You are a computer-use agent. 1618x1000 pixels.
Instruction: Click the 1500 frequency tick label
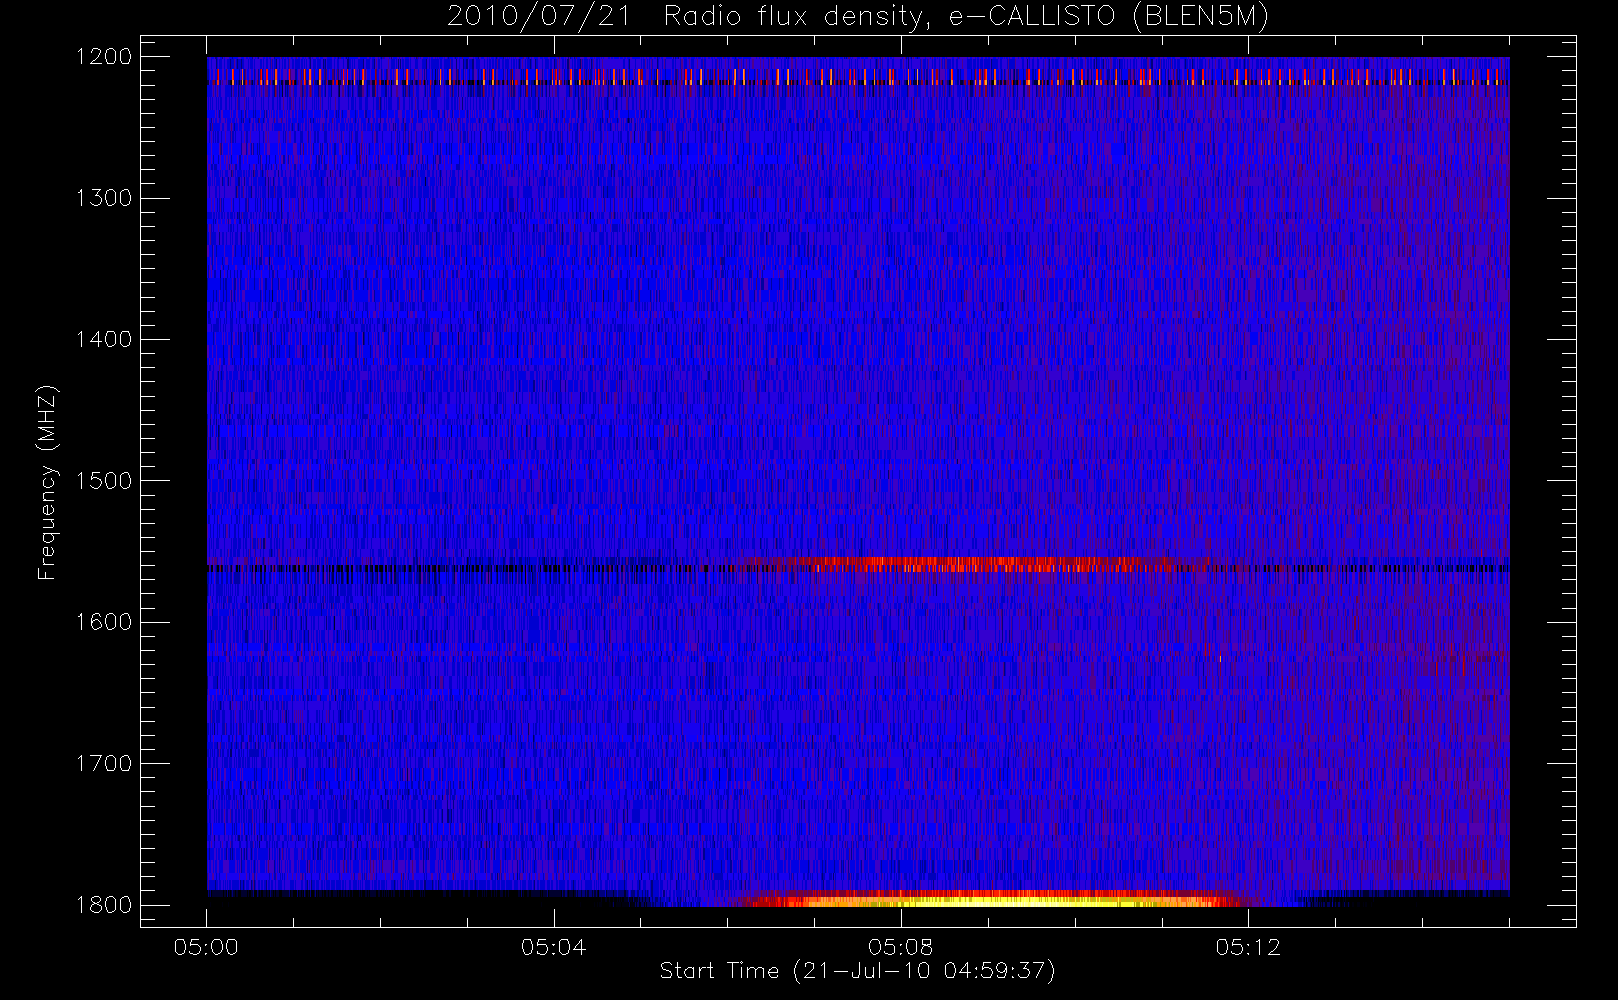tap(104, 481)
